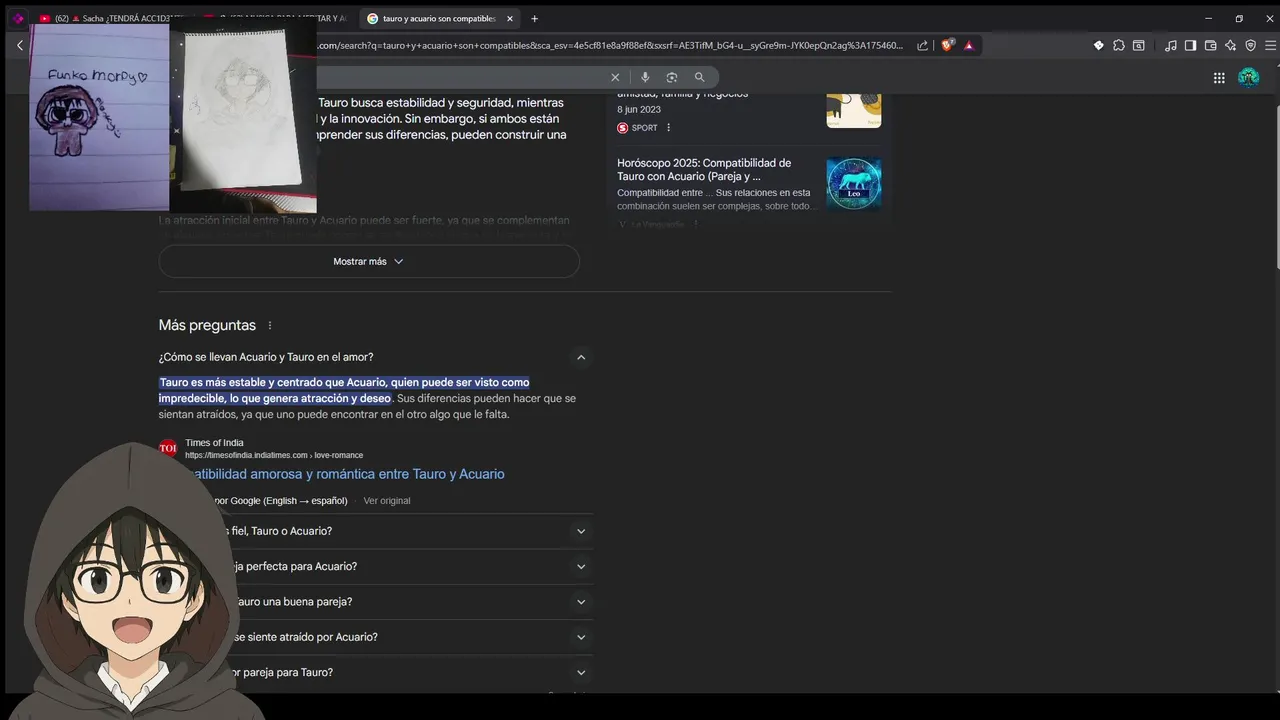This screenshot has width=1280, height=720.
Task: Clear the Google search box text
Action: 615,77
